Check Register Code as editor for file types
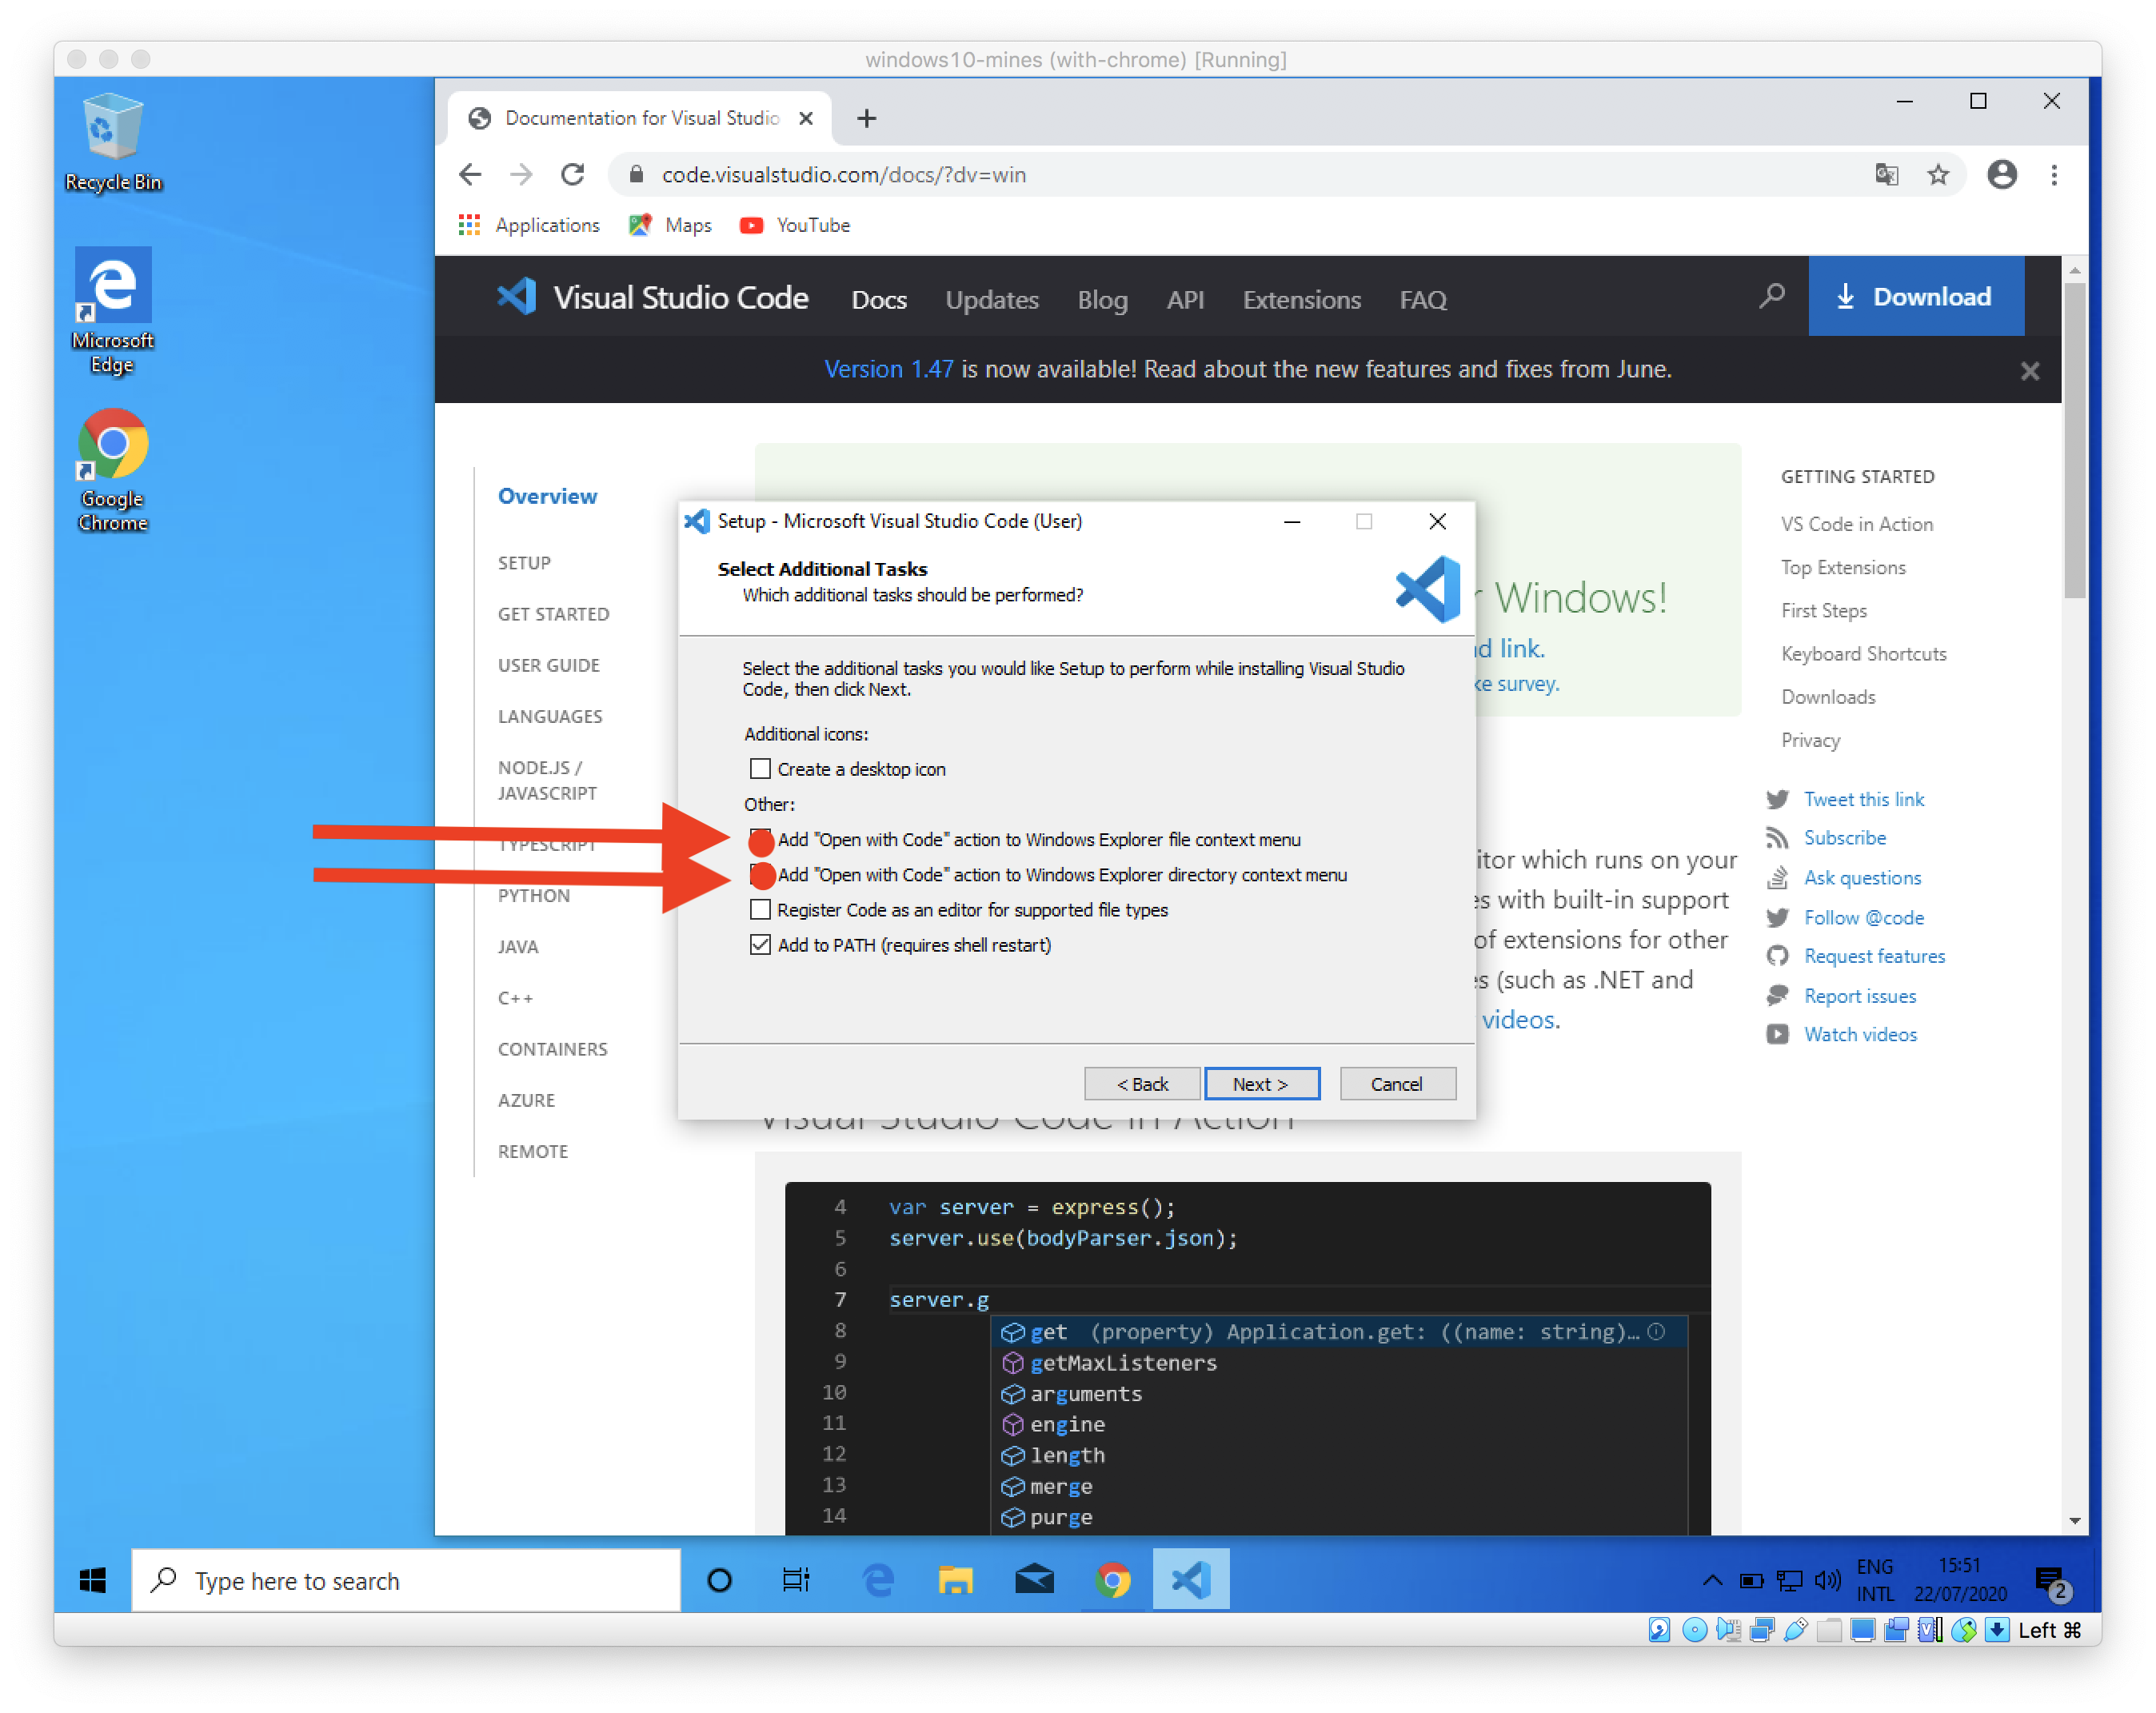This screenshot has height=1713, width=2156. point(760,910)
